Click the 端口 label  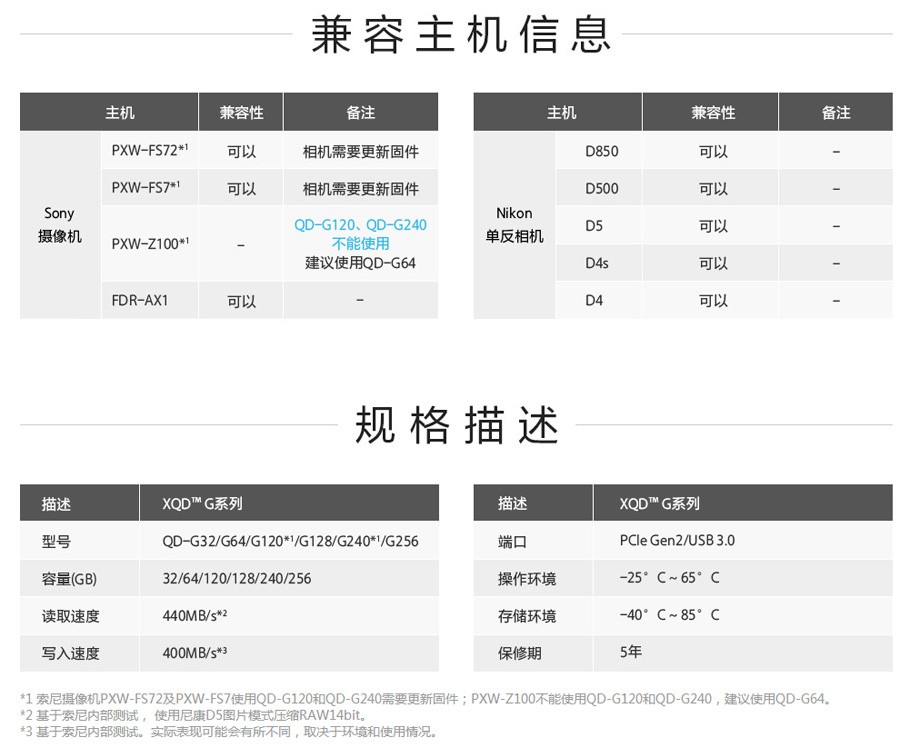click(512, 541)
